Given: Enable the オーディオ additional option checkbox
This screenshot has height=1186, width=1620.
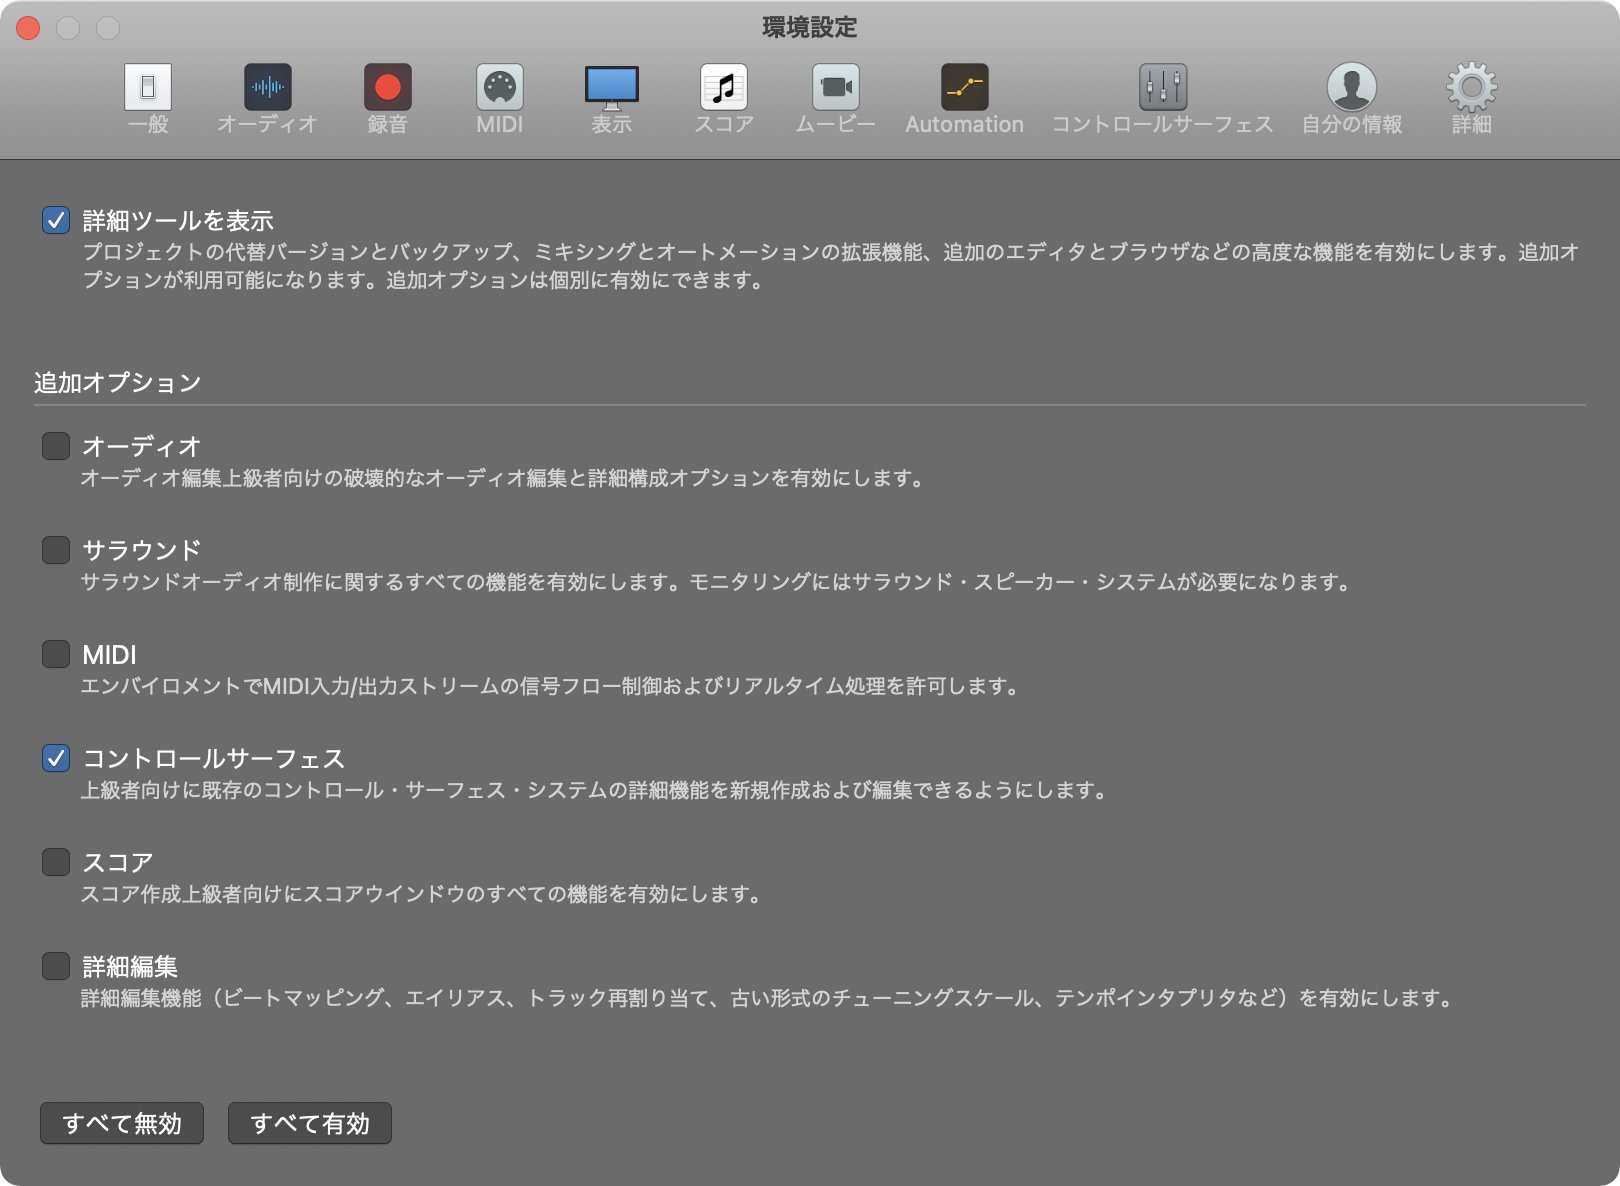Looking at the screenshot, I should (x=56, y=446).
